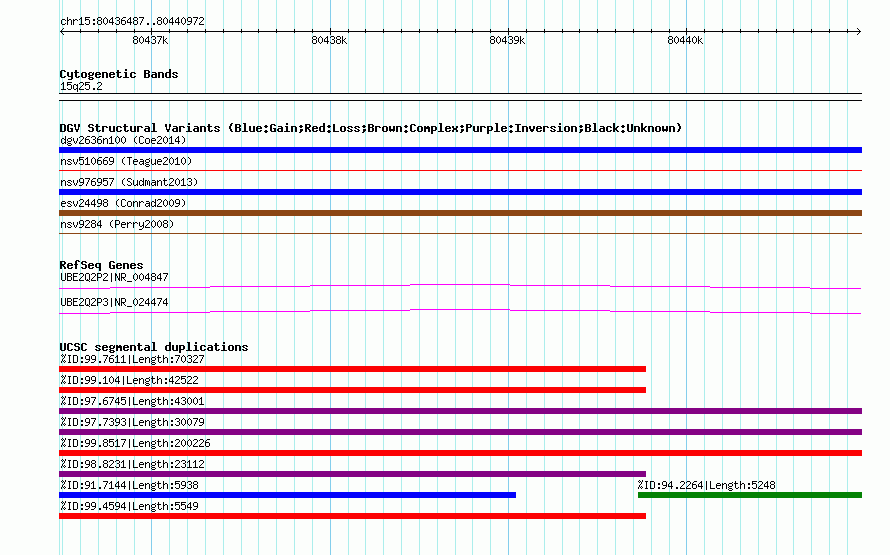Viewport: 890px width, 555px height.
Task: Click the ruler's right arrowhead
Action: (x=859, y=31)
